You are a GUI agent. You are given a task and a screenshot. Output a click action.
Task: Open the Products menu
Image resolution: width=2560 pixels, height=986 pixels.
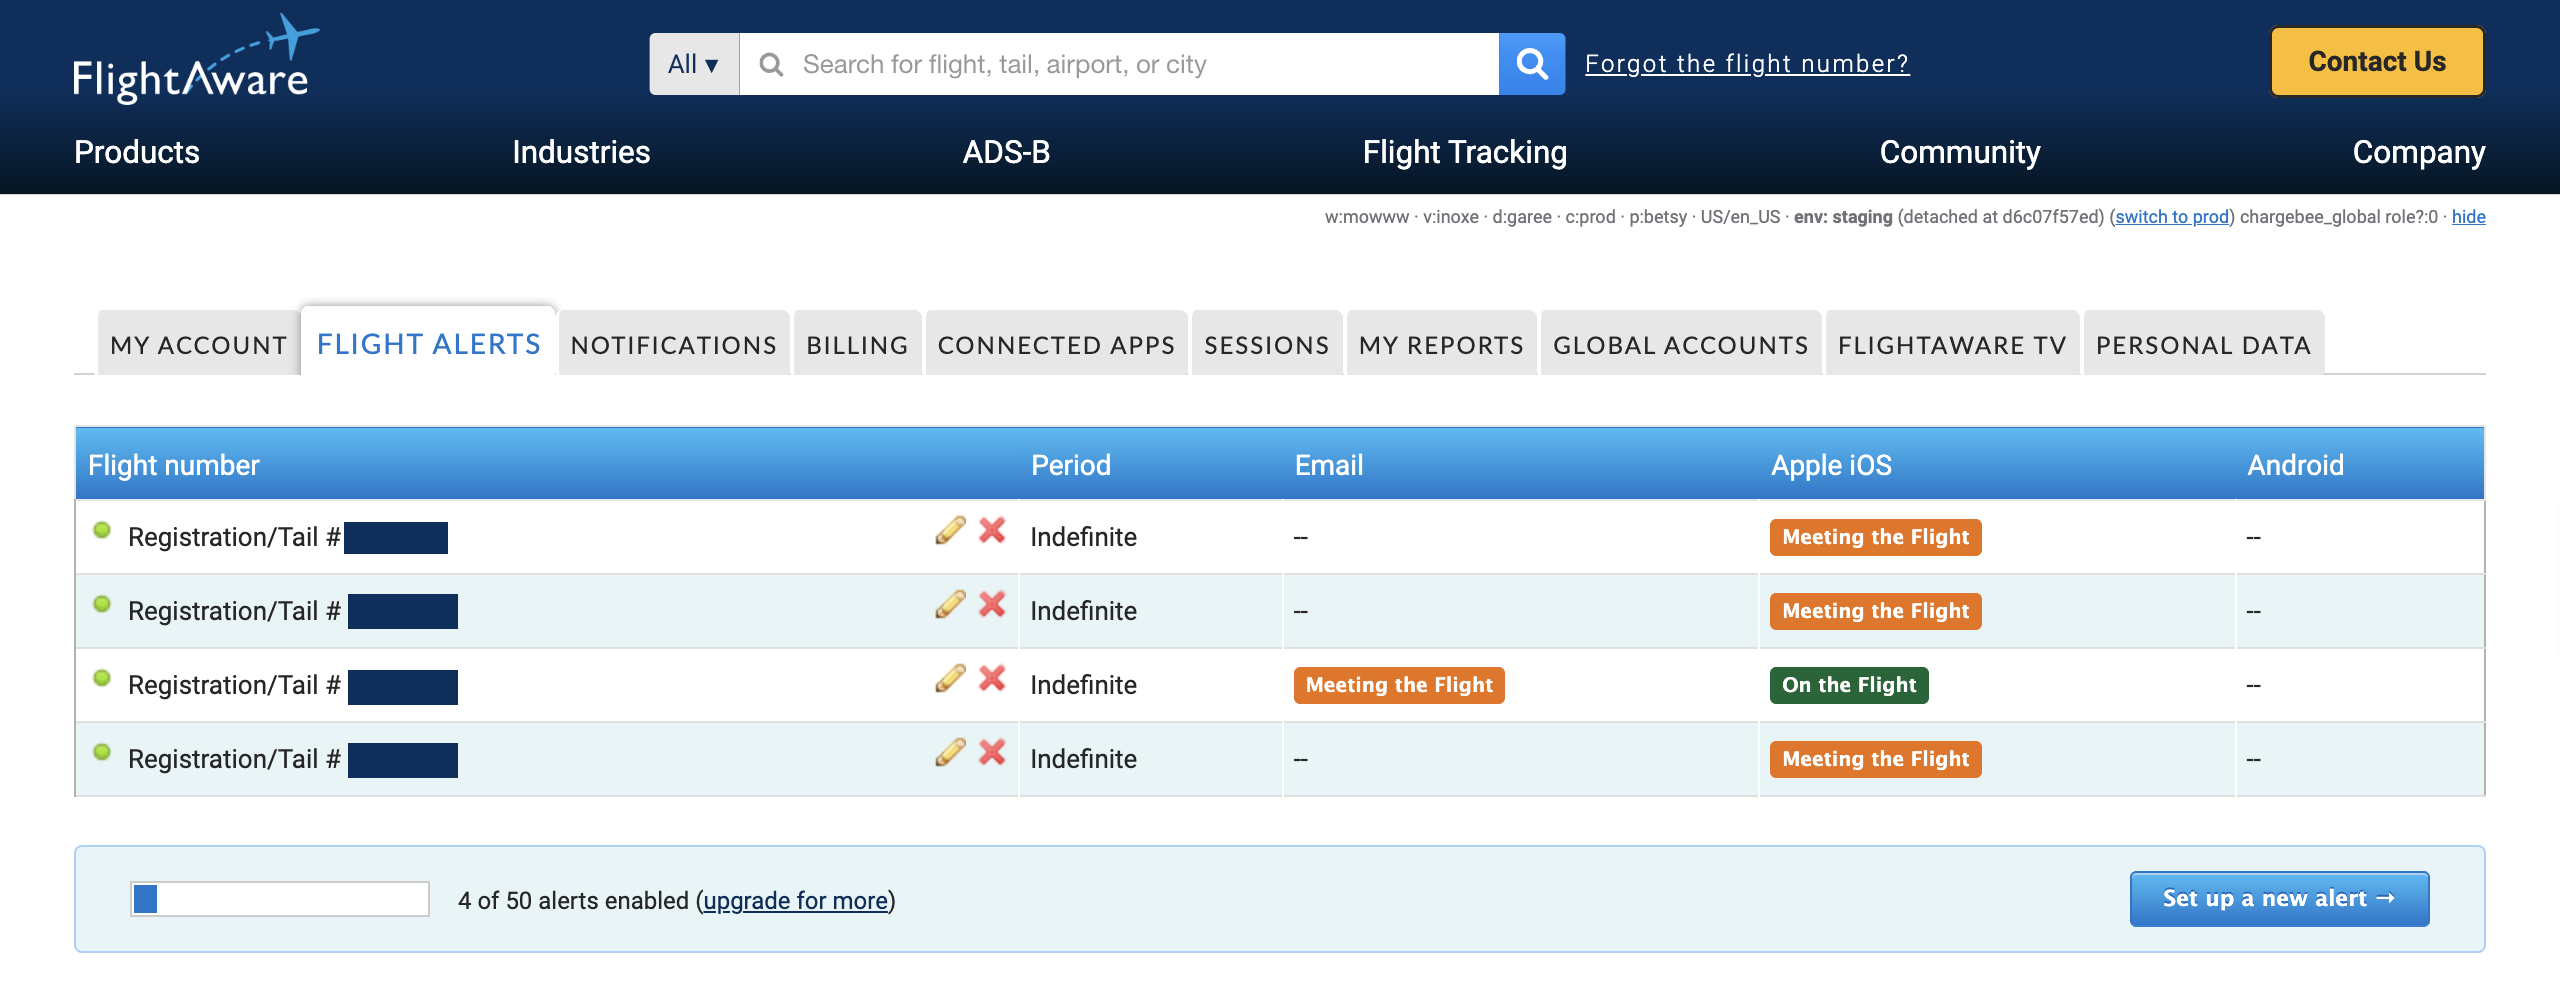[137, 152]
